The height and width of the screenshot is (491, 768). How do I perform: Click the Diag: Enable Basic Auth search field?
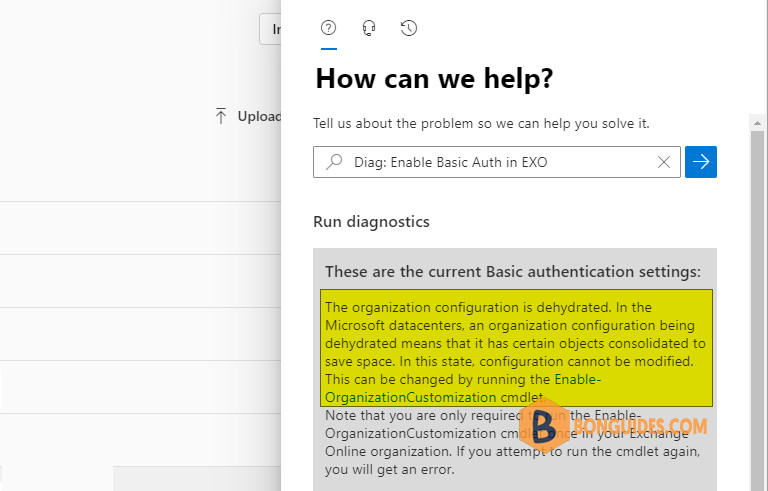pyautogui.click(x=497, y=162)
